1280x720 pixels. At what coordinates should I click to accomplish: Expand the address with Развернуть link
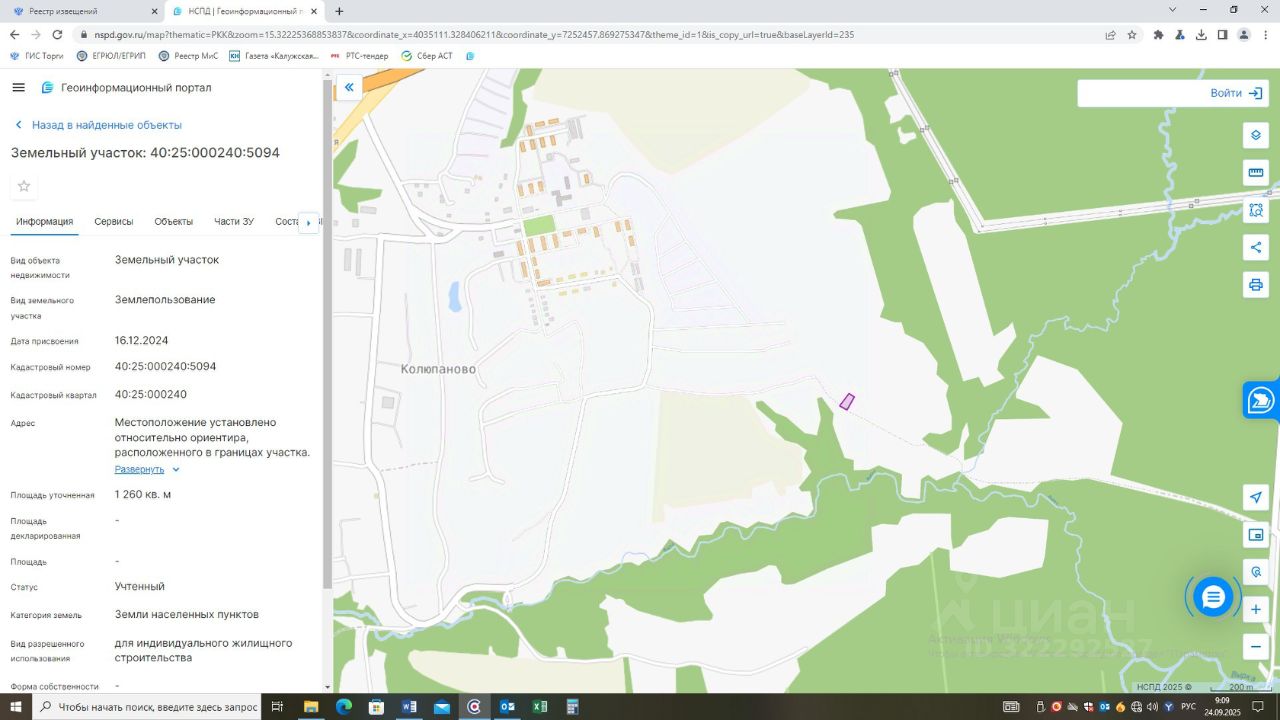click(x=147, y=469)
